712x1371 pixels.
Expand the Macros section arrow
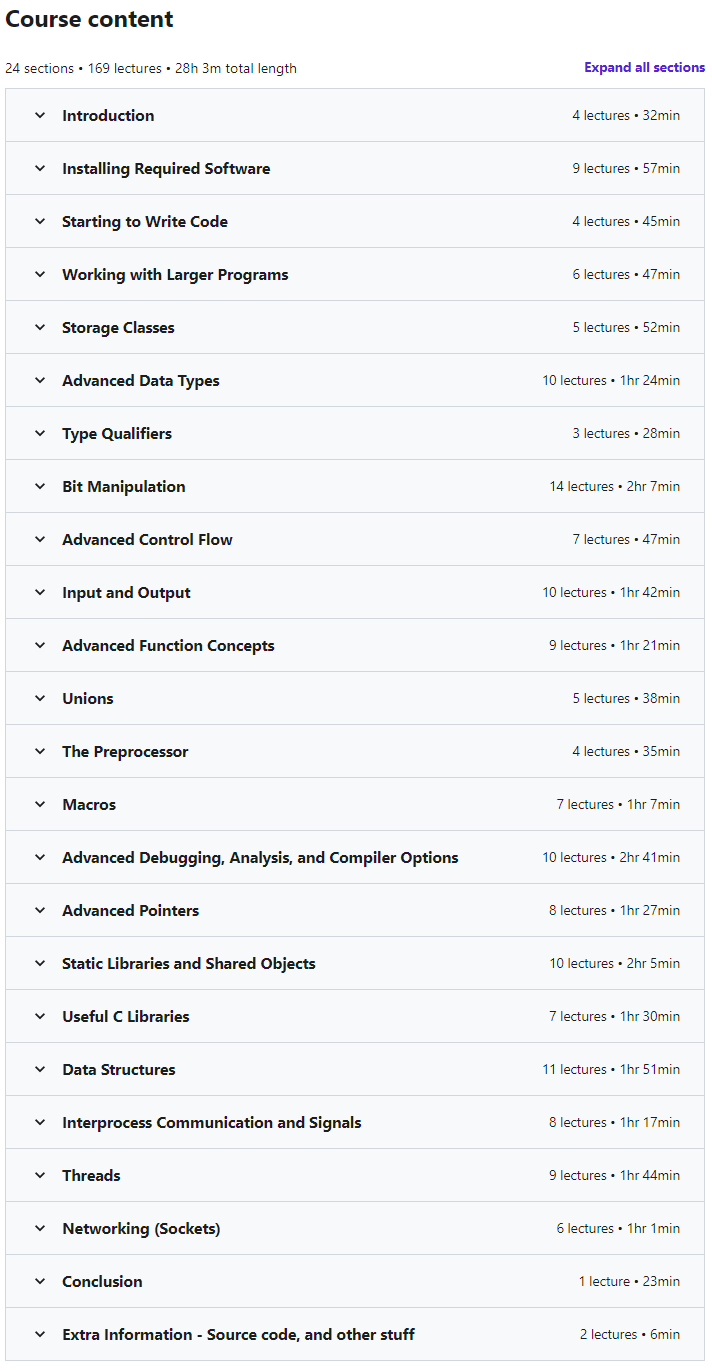tap(40, 804)
